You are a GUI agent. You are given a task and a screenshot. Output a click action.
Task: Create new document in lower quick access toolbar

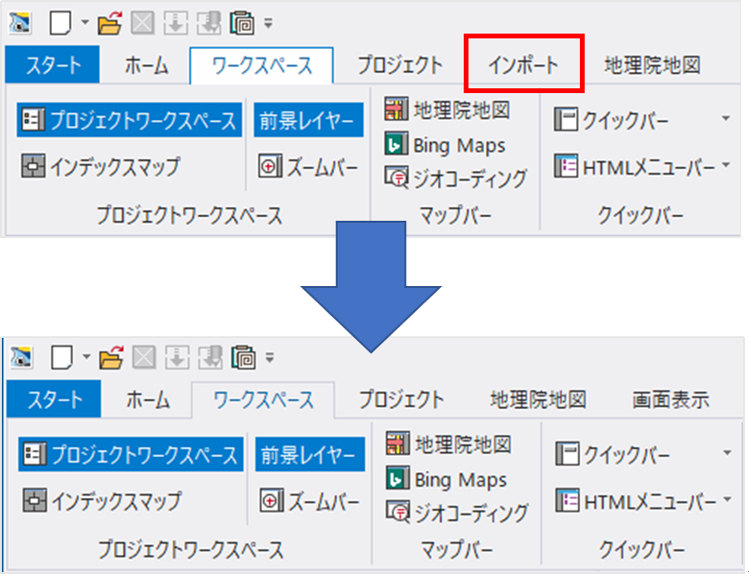click(62, 357)
